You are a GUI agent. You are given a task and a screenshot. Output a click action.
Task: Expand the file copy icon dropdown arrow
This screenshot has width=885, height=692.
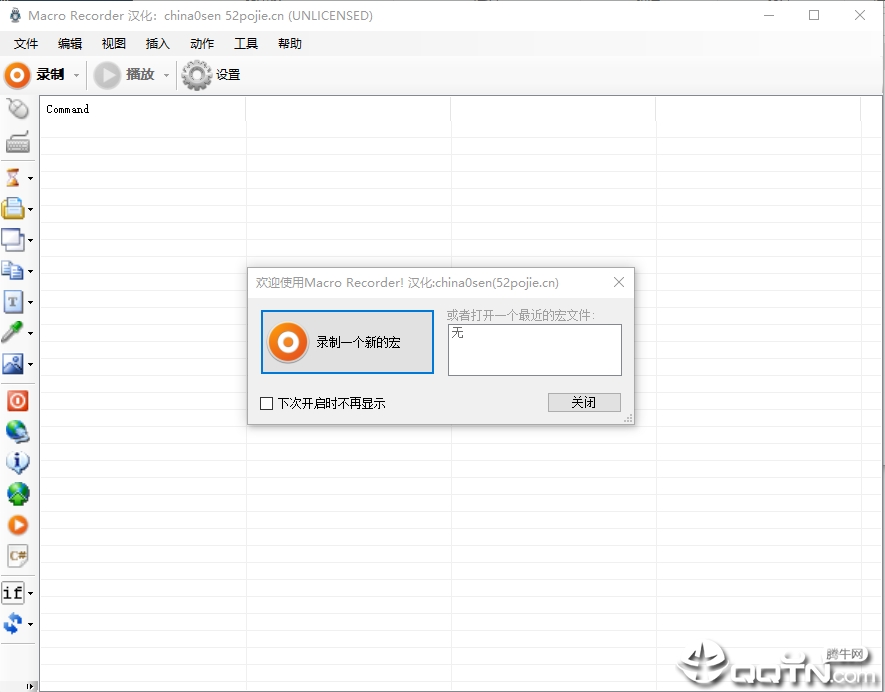[x=30, y=271]
